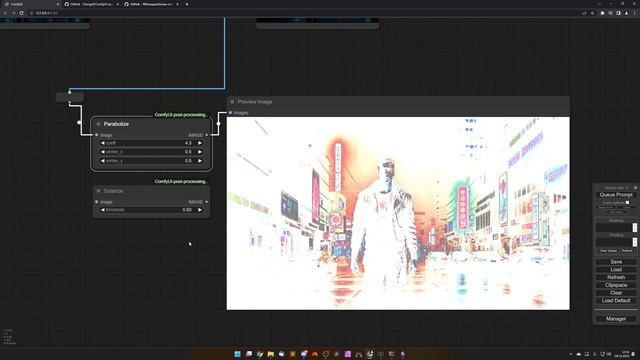Increase vertex_x using its right arrow
This screenshot has height=360, width=640.
coord(200,152)
